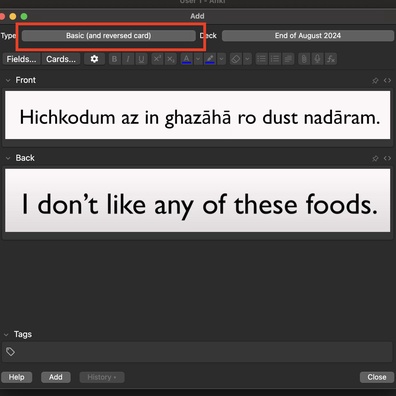Apply superscript formatting
The width and height of the screenshot is (396, 396).
(157, 59)
